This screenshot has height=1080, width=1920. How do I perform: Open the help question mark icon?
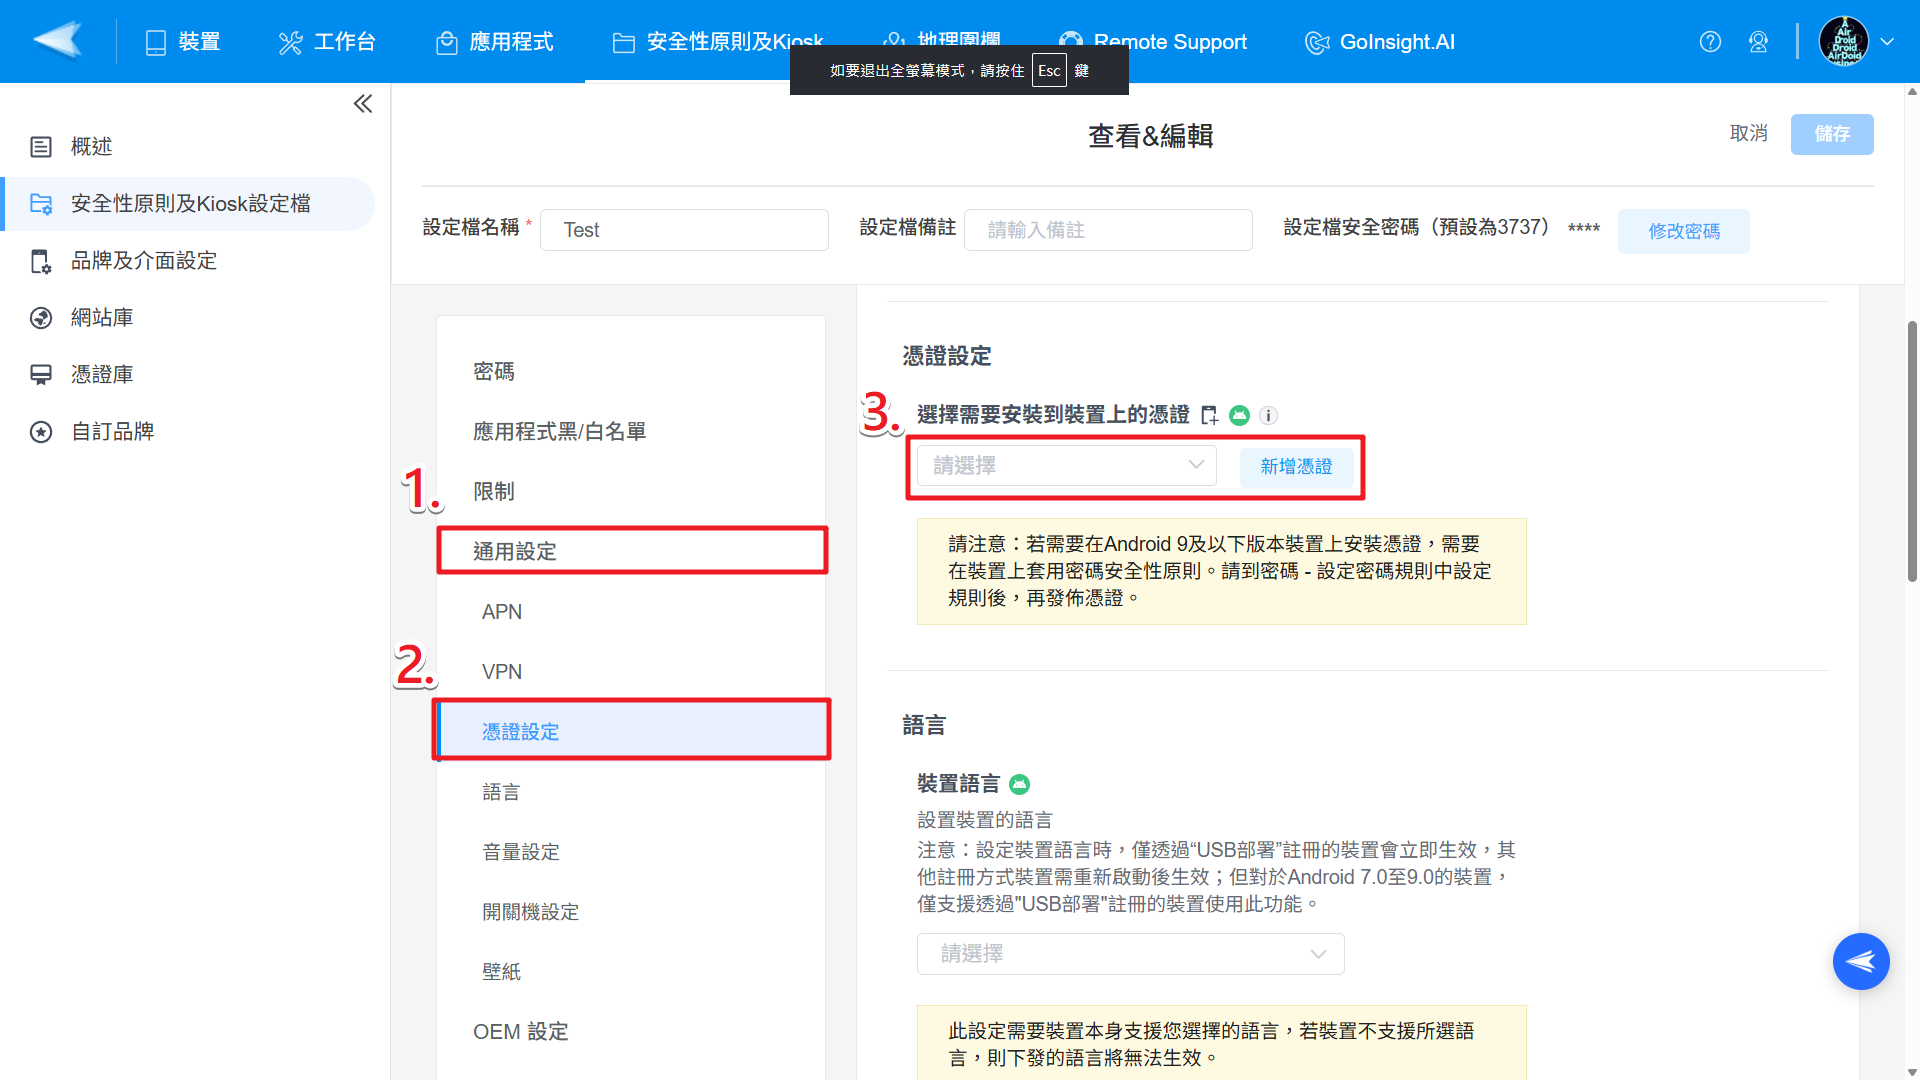(1710, 42)
